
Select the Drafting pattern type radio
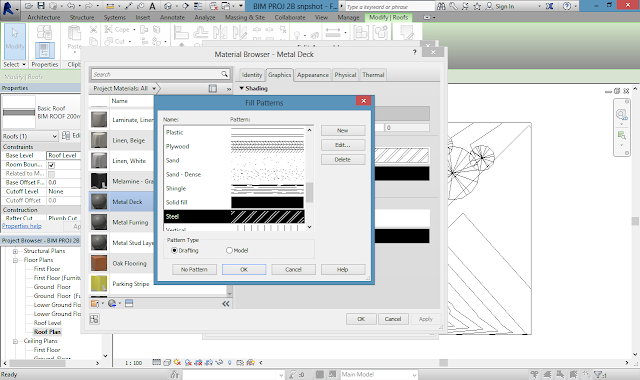174,250
